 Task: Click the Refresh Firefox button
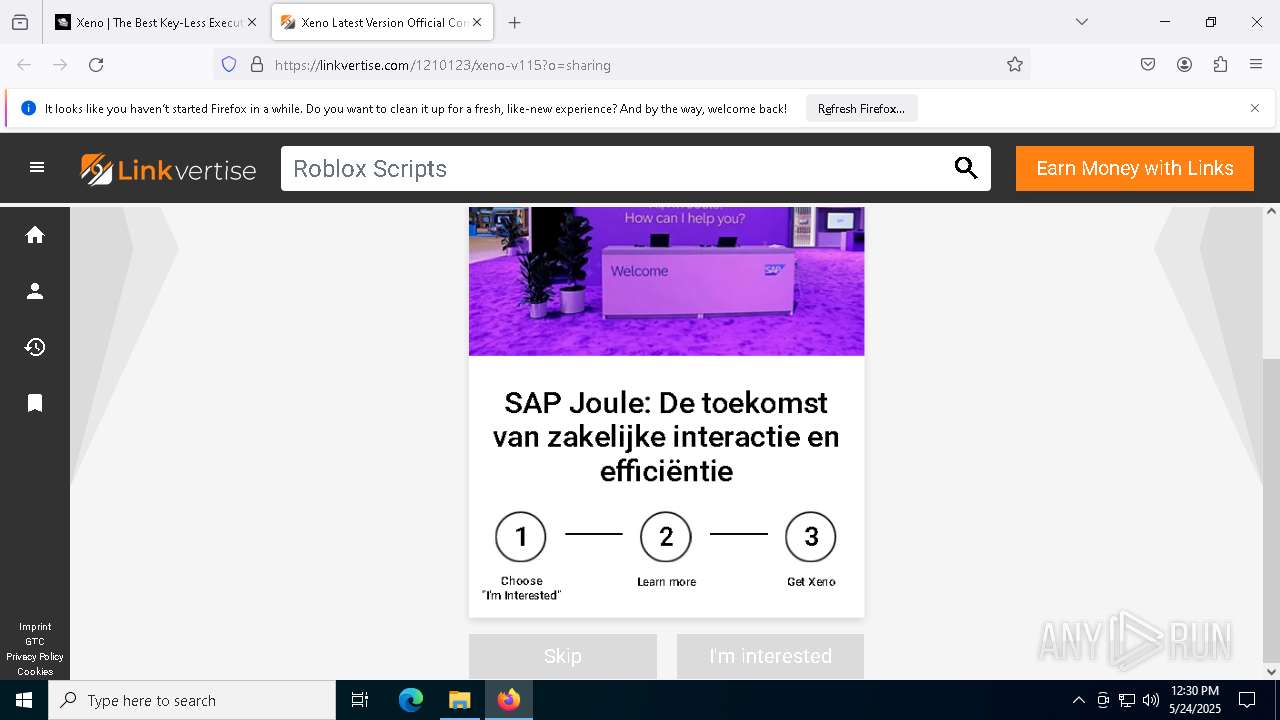(x=861, y=109)
